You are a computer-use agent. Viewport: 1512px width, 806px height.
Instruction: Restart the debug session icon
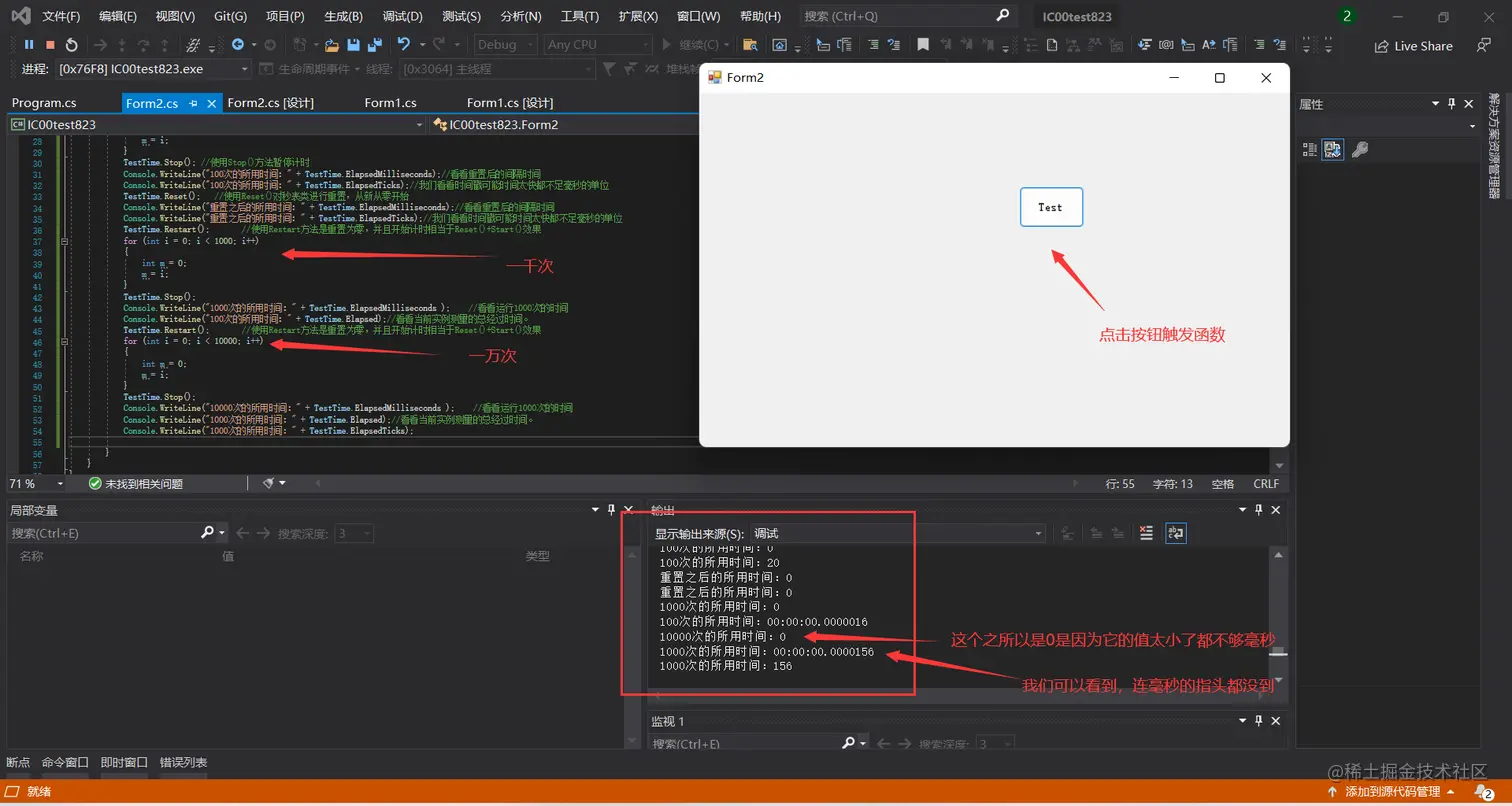click(72, 45)
